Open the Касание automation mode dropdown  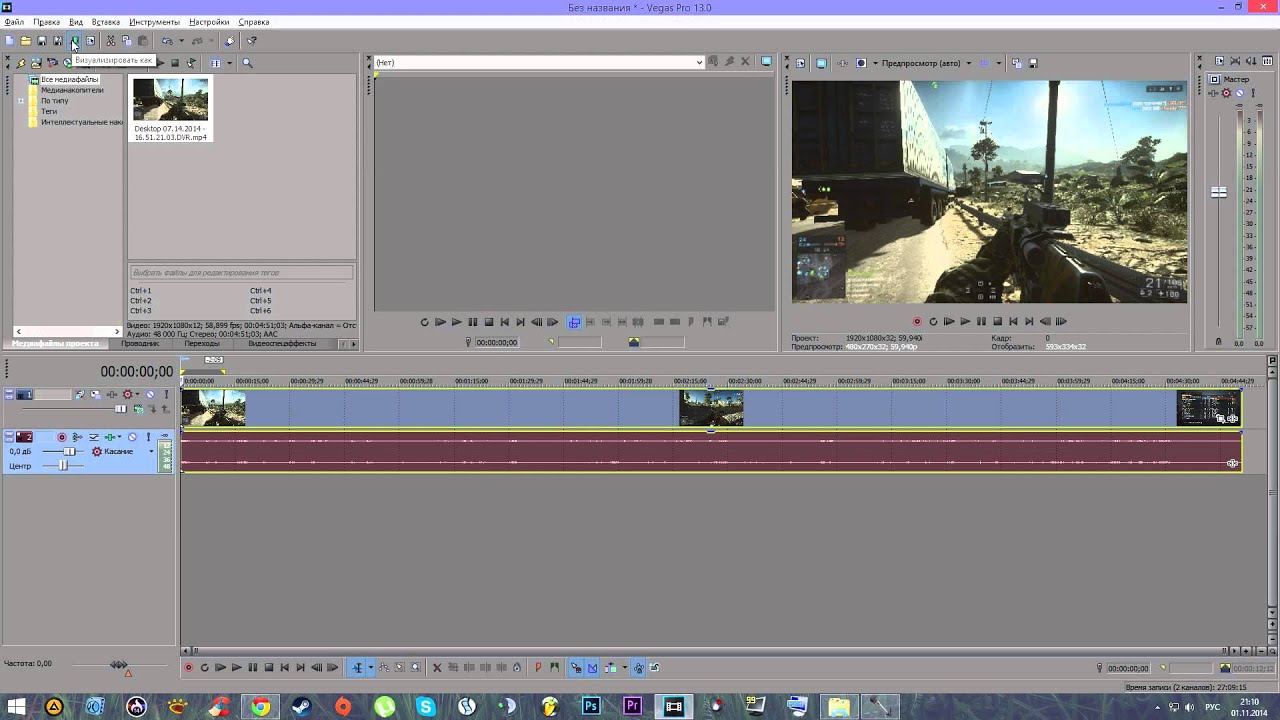click(x=151, y=451)
